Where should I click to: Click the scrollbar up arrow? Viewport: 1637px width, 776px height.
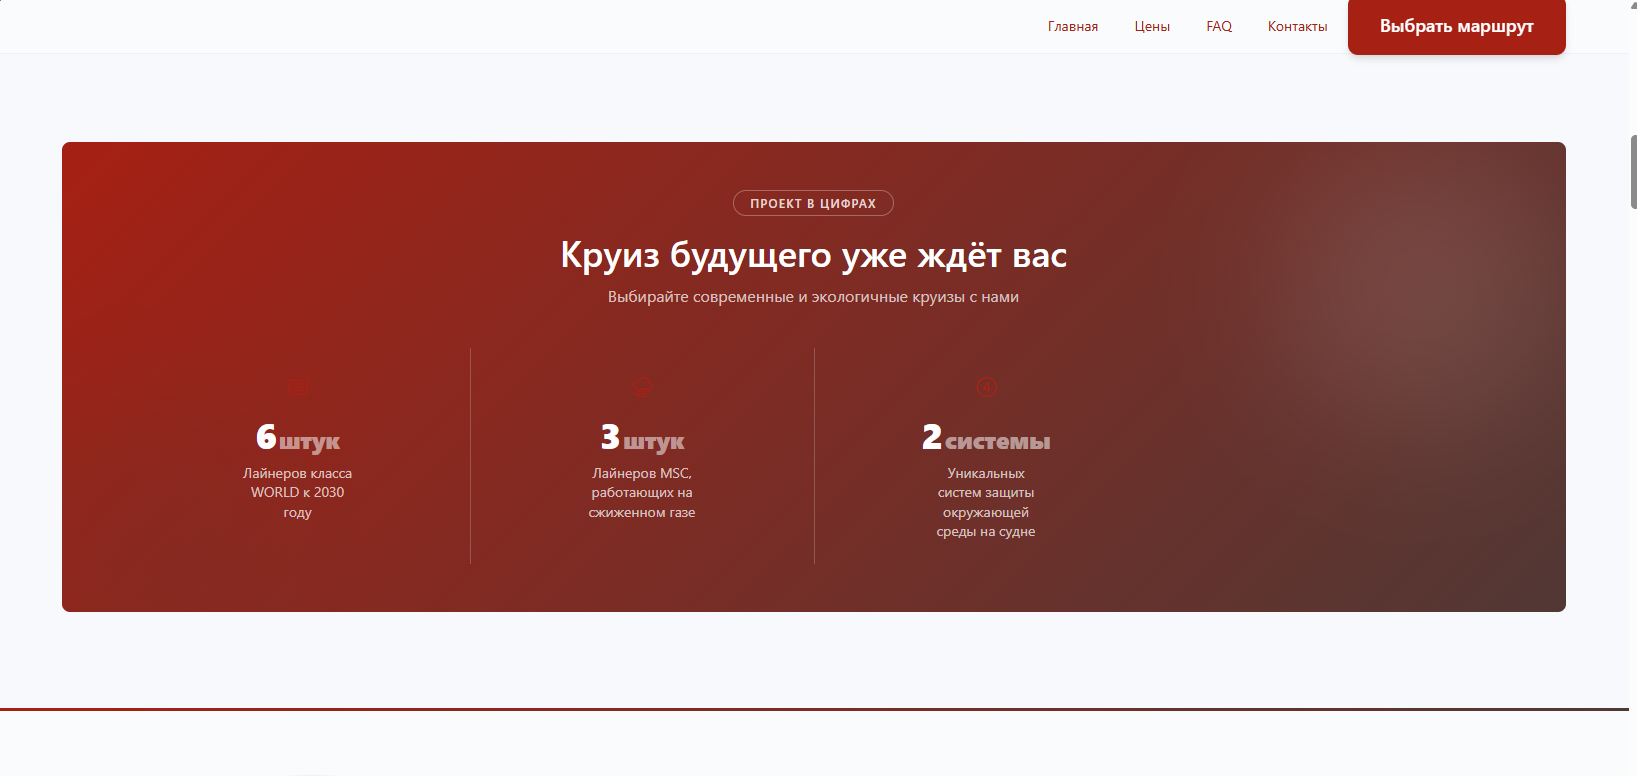click(x=1633, y=5)
